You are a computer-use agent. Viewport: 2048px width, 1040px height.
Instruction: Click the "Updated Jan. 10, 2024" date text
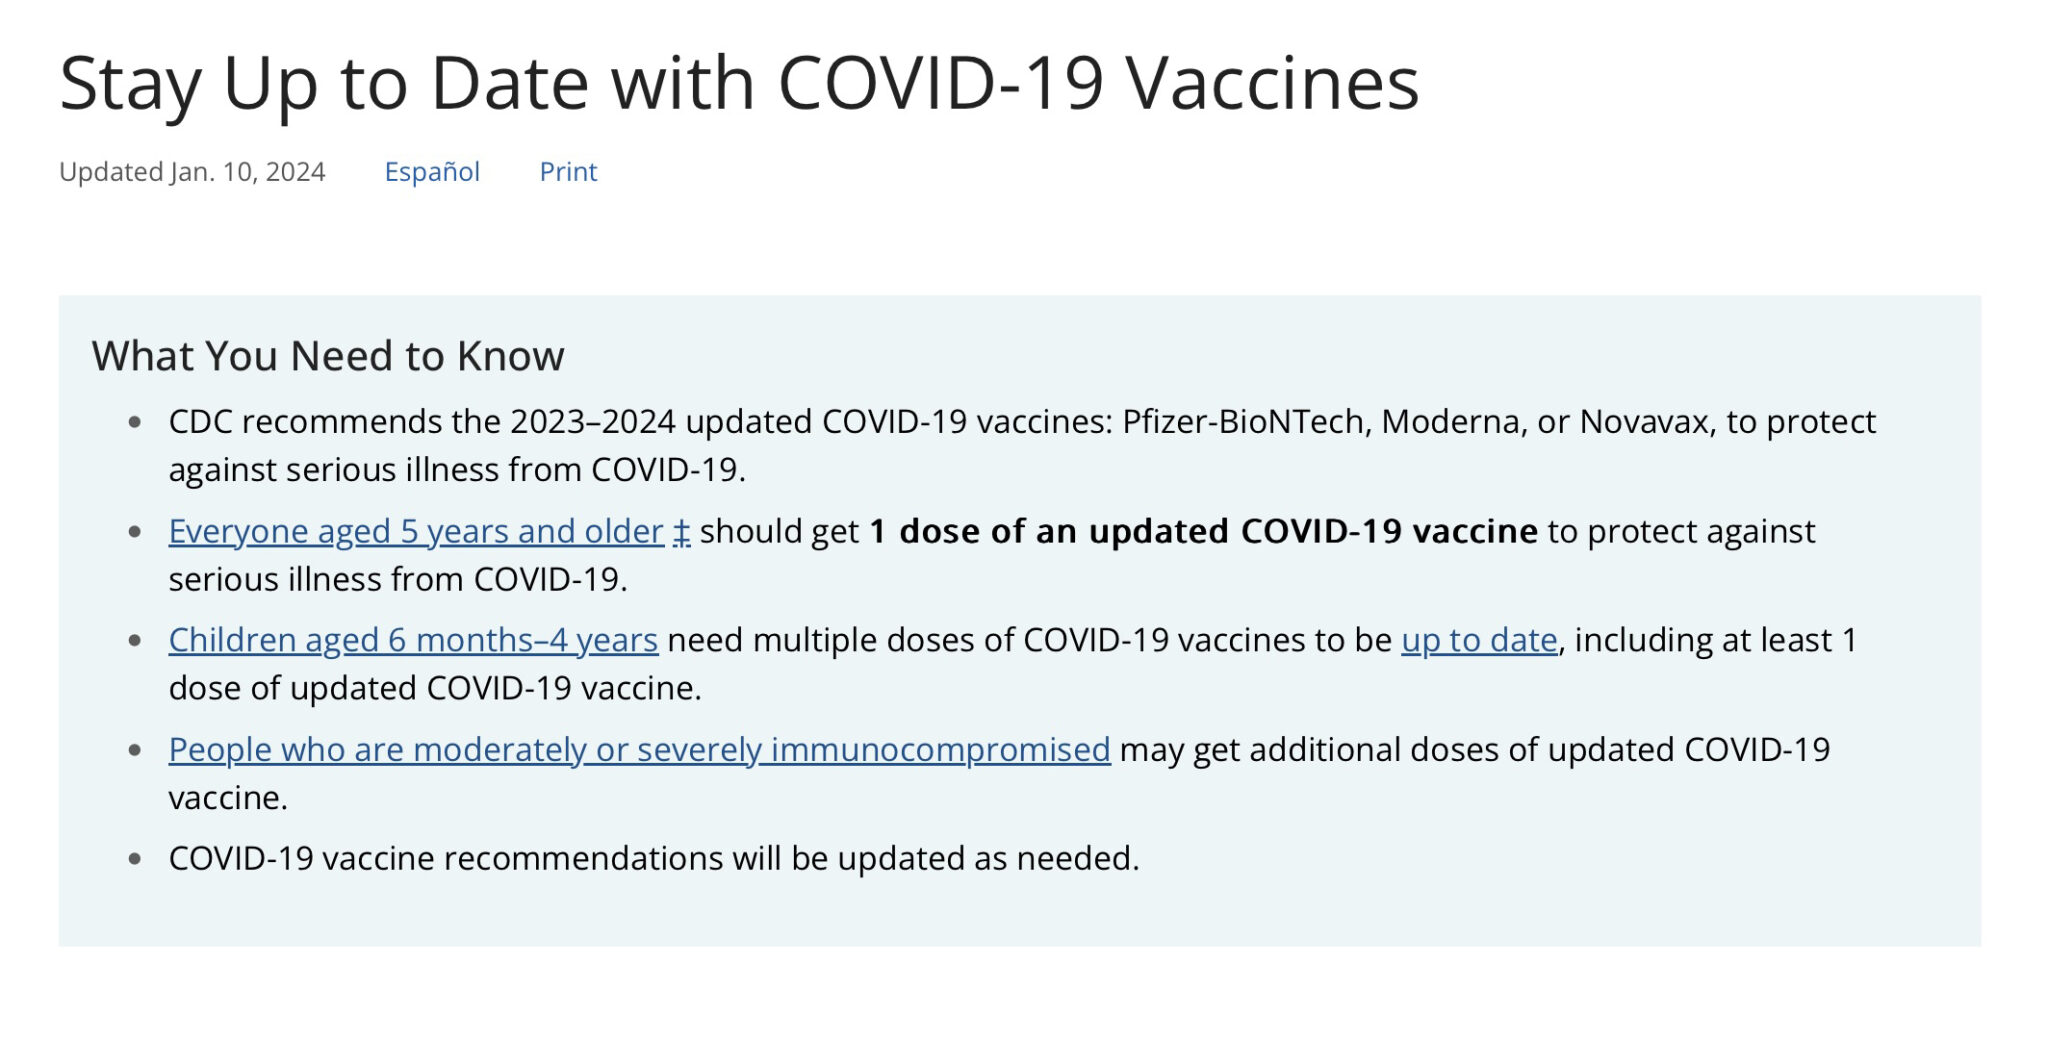(x=192, y=172)
